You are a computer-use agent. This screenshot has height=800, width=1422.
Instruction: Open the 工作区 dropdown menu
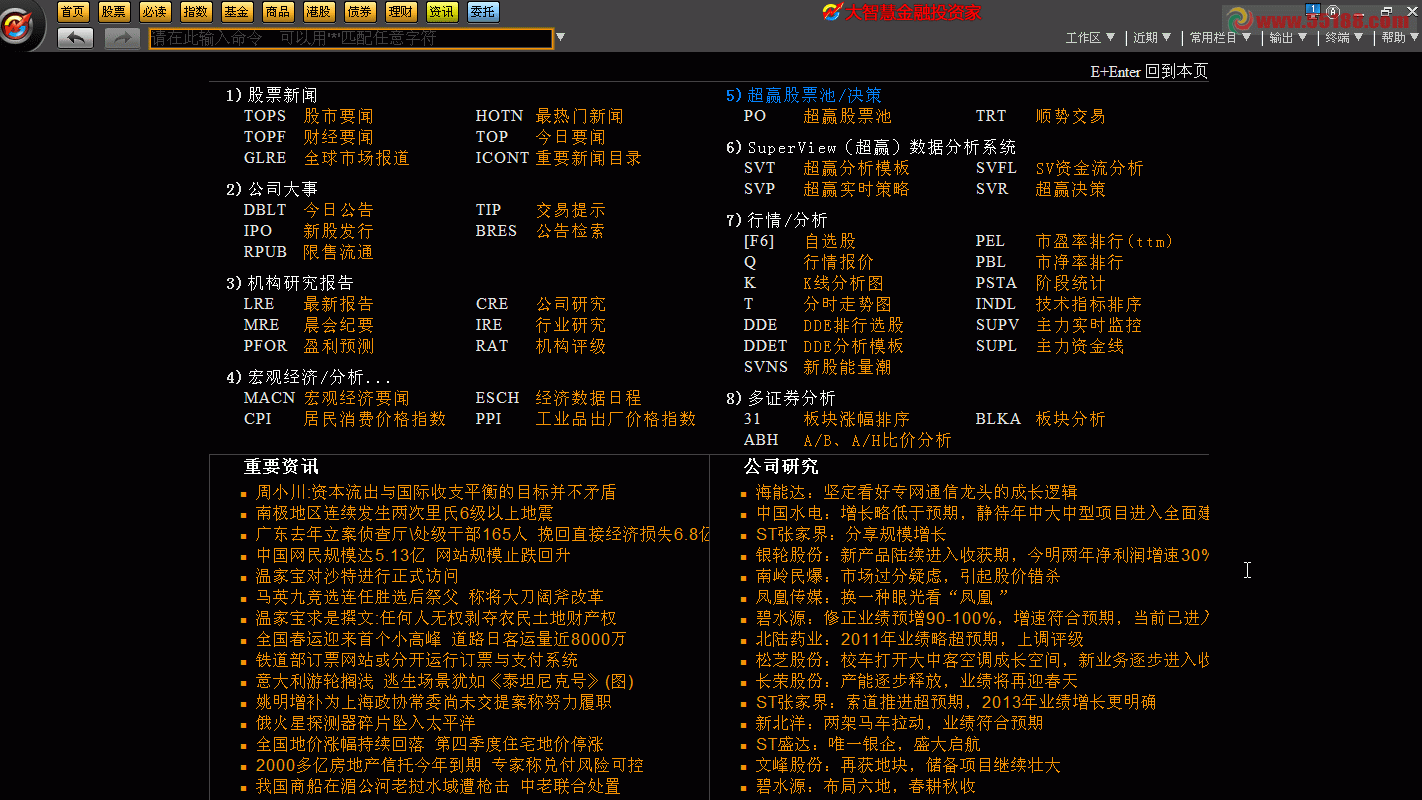1090,38
